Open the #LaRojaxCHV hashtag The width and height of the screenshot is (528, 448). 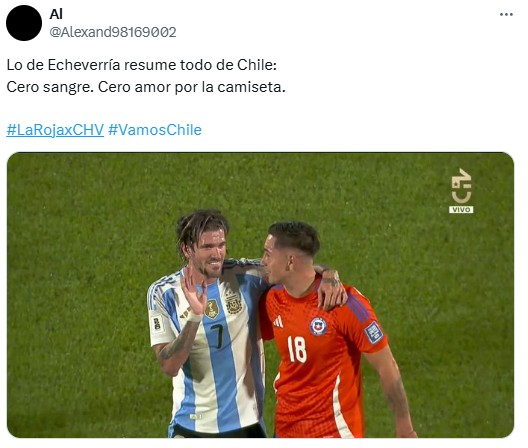coord(55,130)
